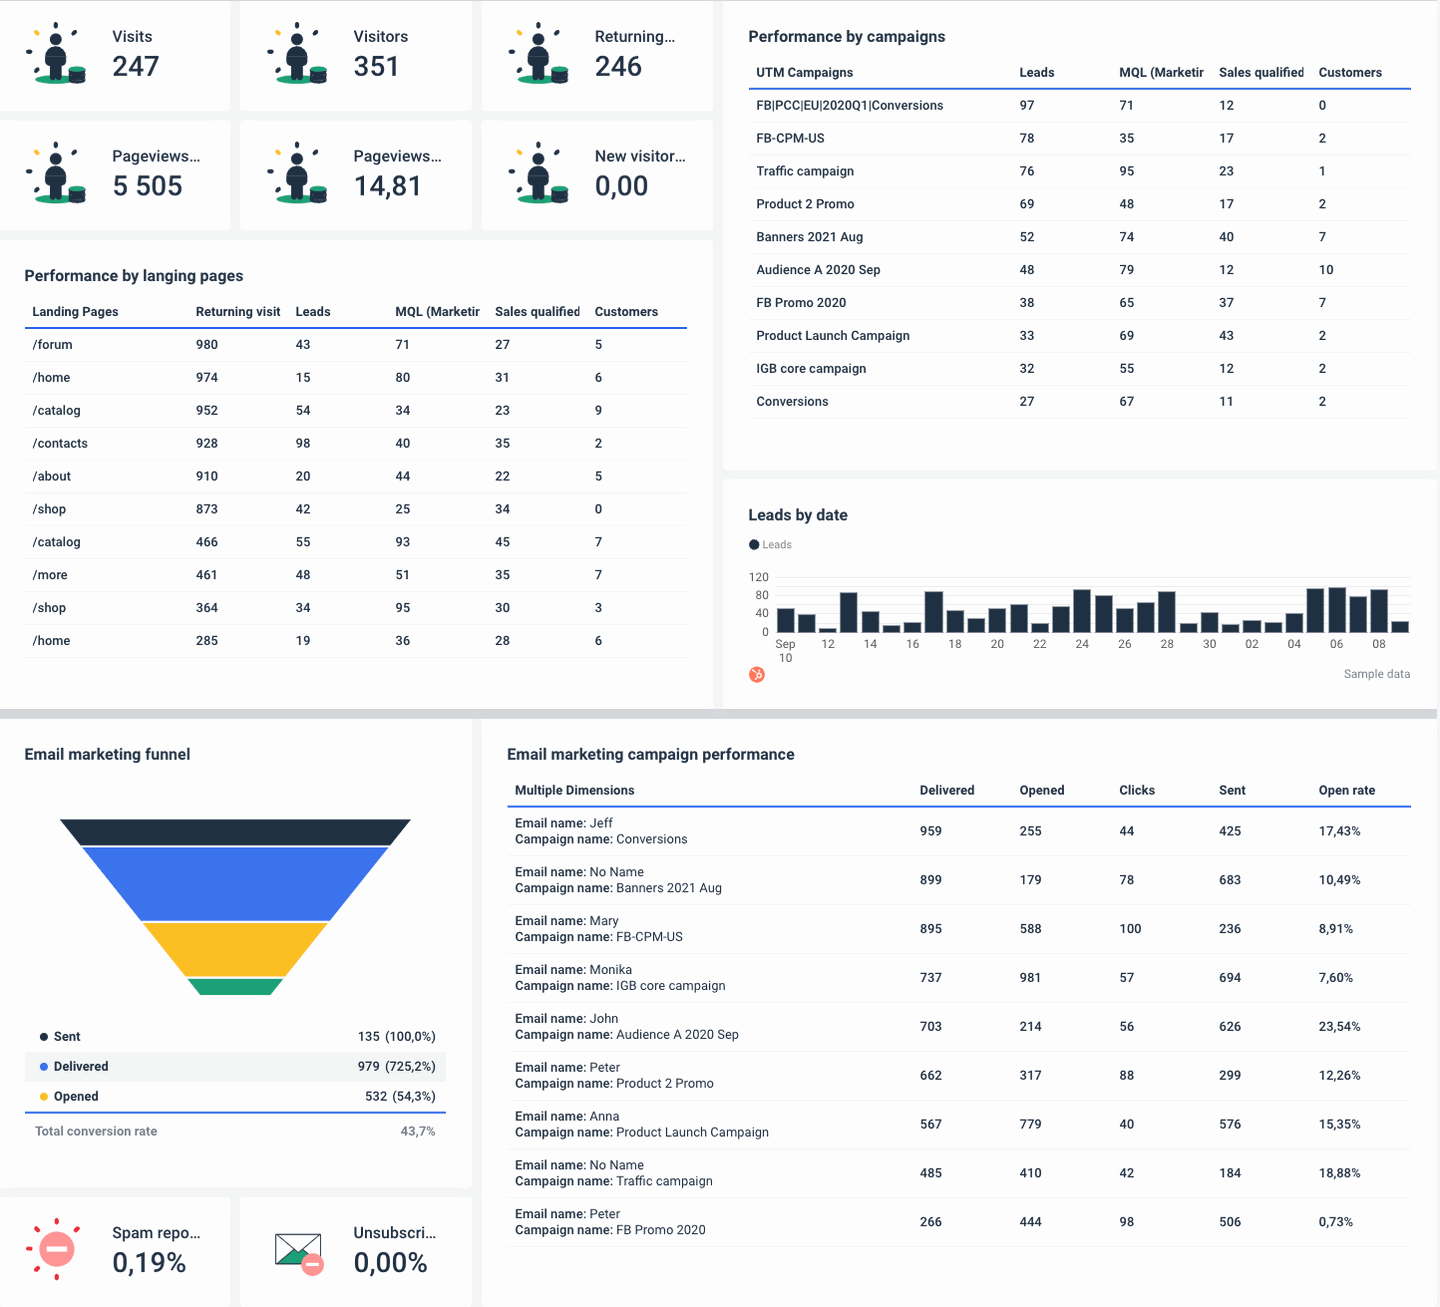Sort landing pages by Customers column header

point(626,311)
